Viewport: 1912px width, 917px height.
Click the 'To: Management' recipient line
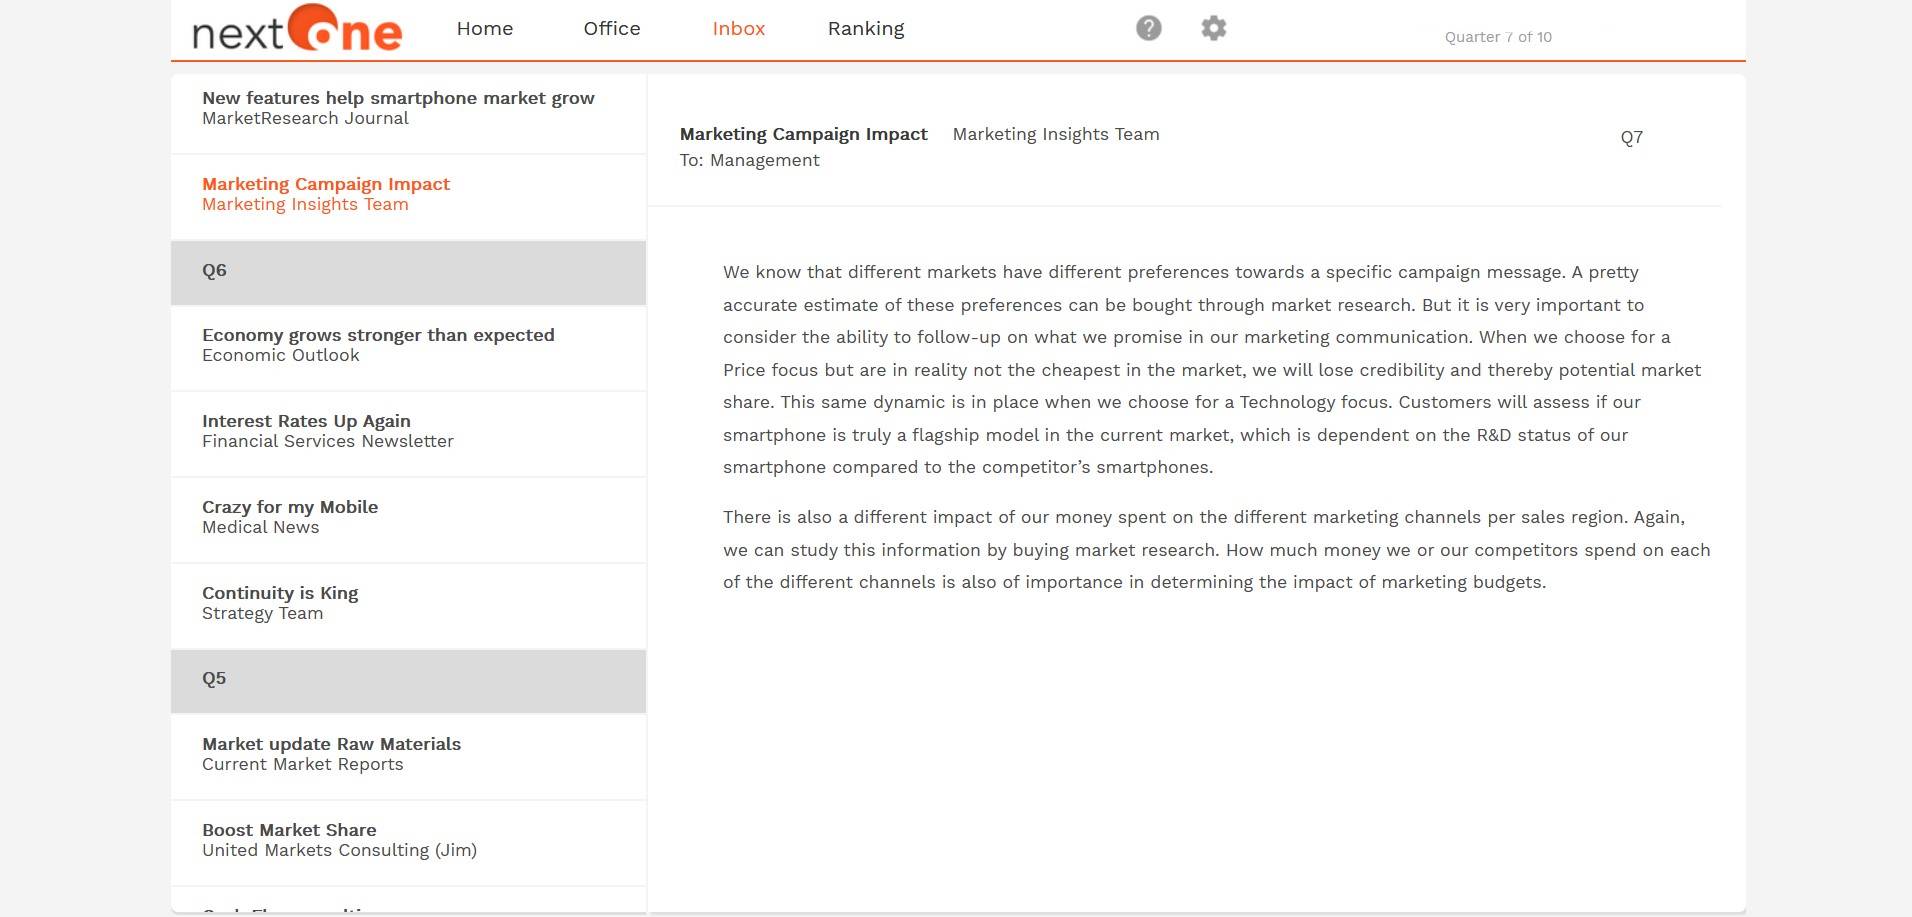point(749,160)
